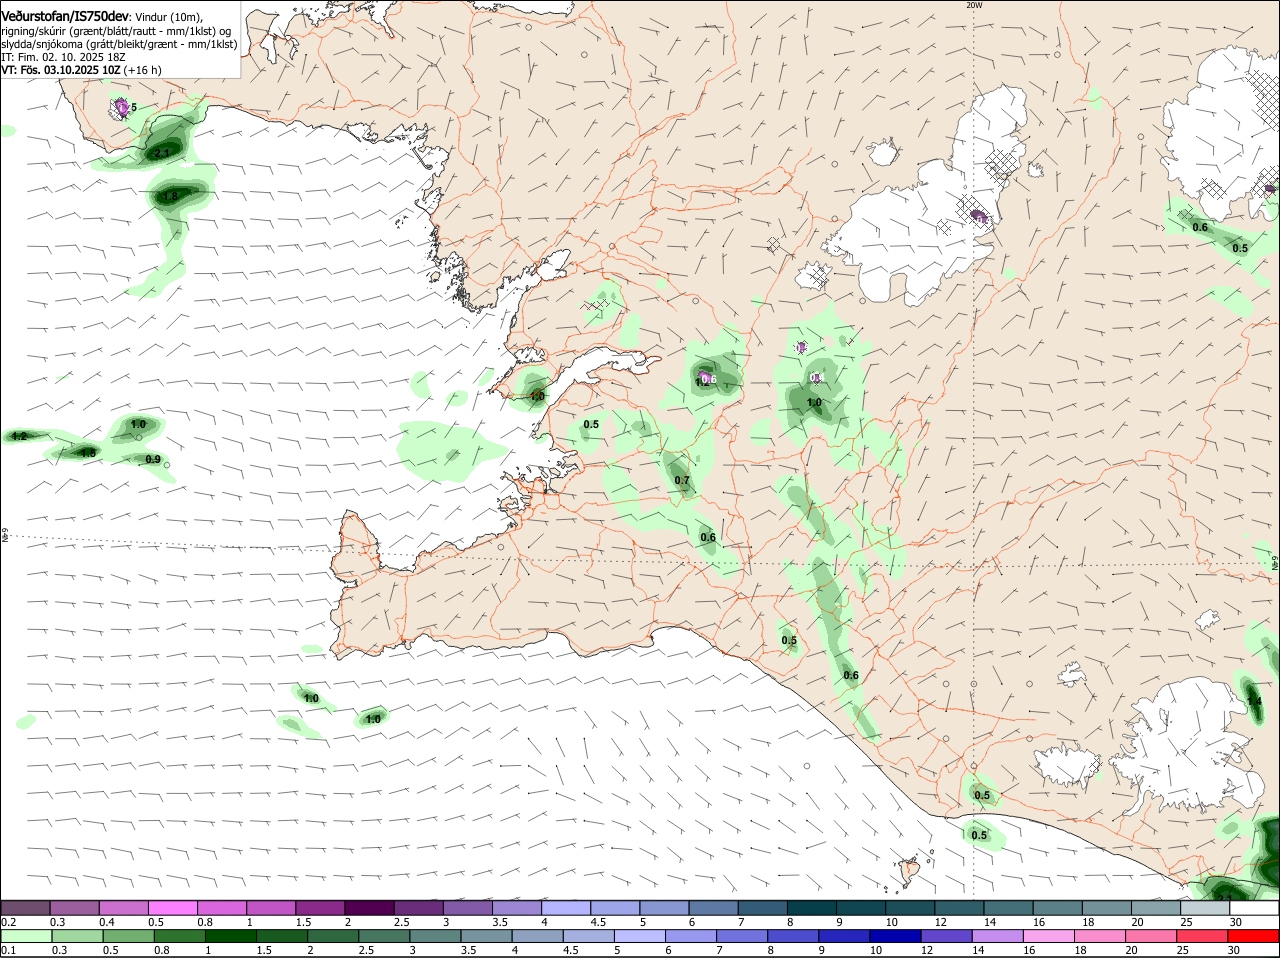The width and height of the screenshot is (1280, 958).
Task: Click the 'VT: Fös. 03.10.2025 10Z (+16 h)' line
Action: pyautogui.click(x=81, y=70)
